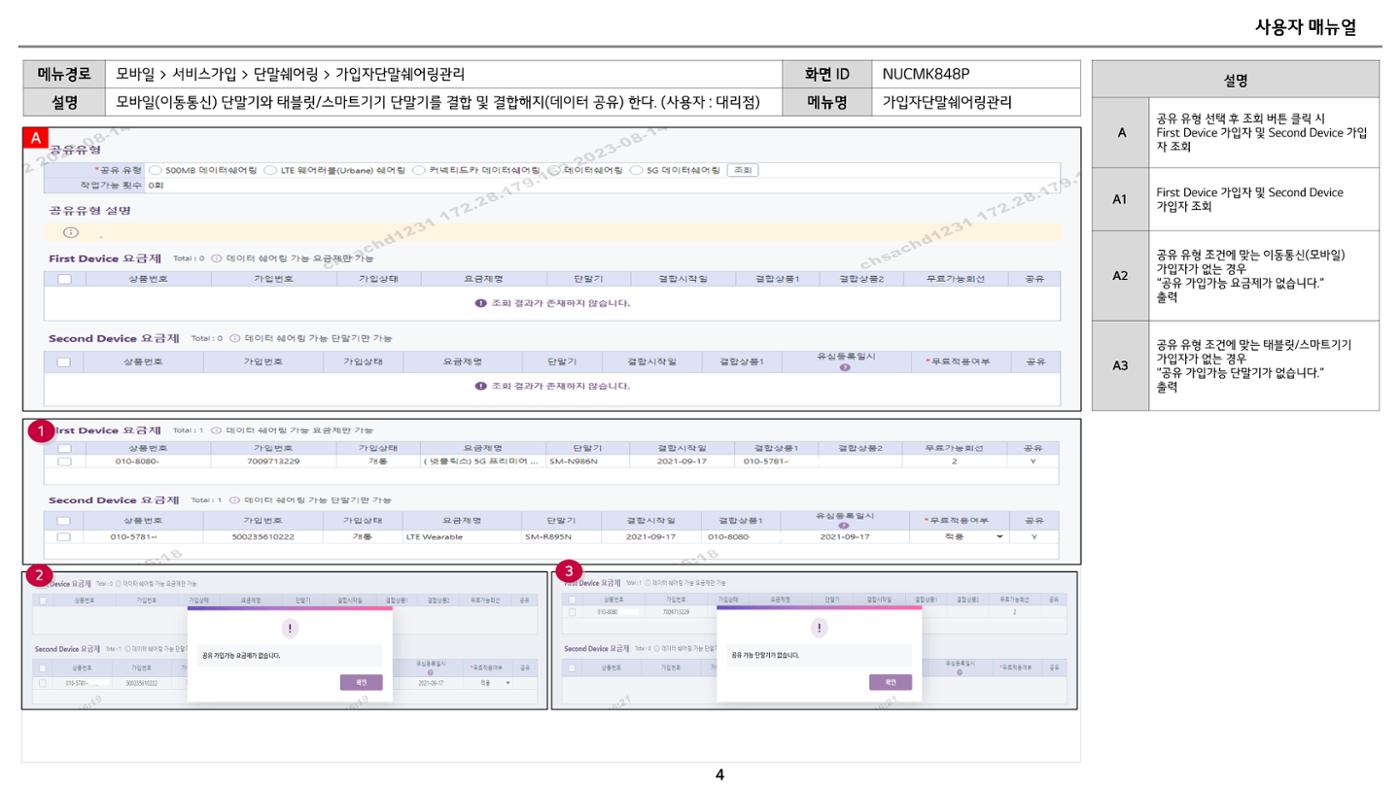Image resolution: width=1400 pixels, height=788 pixels.
Task: Tick the 010-5781 row checkbox in panel 2
Action: pyautogui.click(x=42, y=683)
